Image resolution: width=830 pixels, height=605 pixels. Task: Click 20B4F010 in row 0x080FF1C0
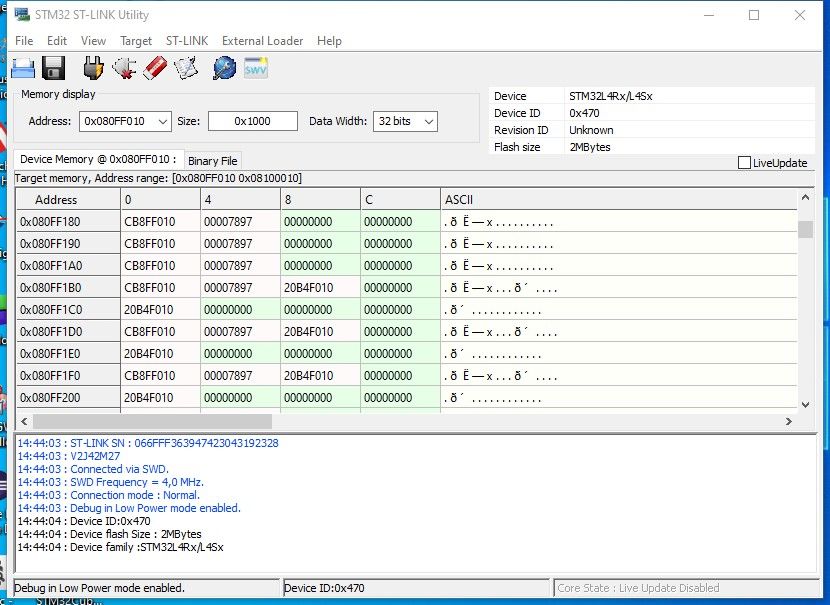(x=160, y=310)
